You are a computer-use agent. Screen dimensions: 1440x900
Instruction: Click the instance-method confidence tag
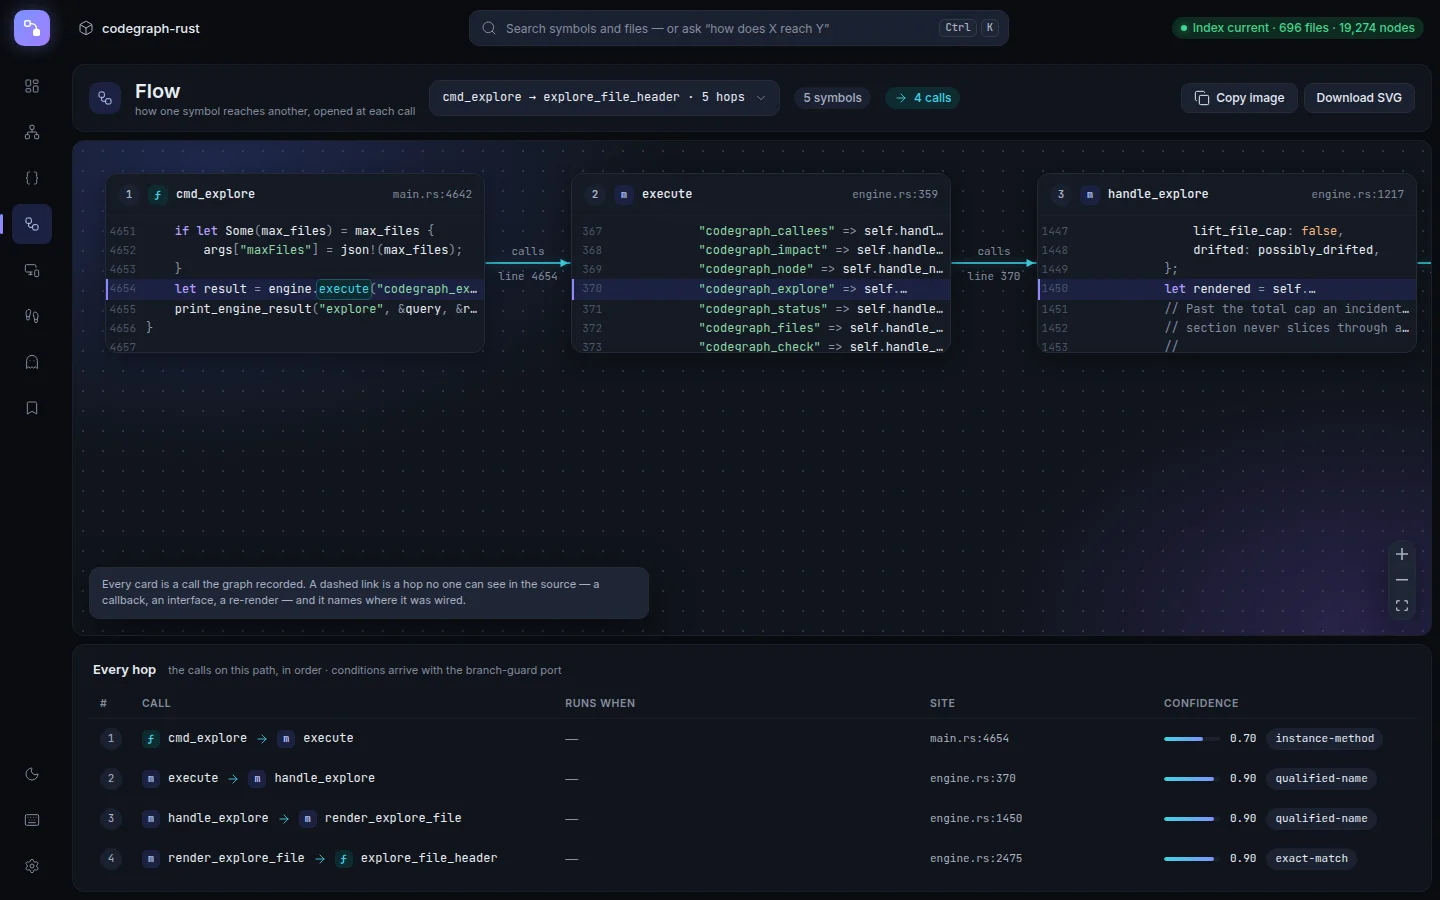(1324, 739)
